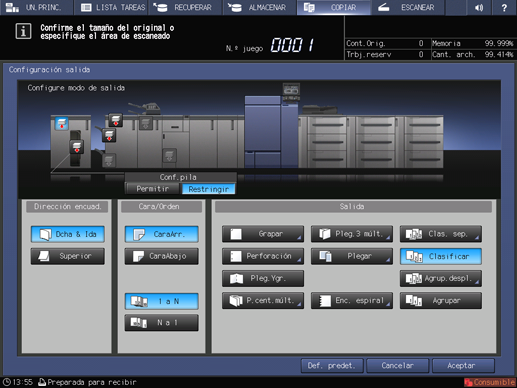Screen dimensions: 517x388
Task: Click the Salida section header
Action: click(353, 207)
